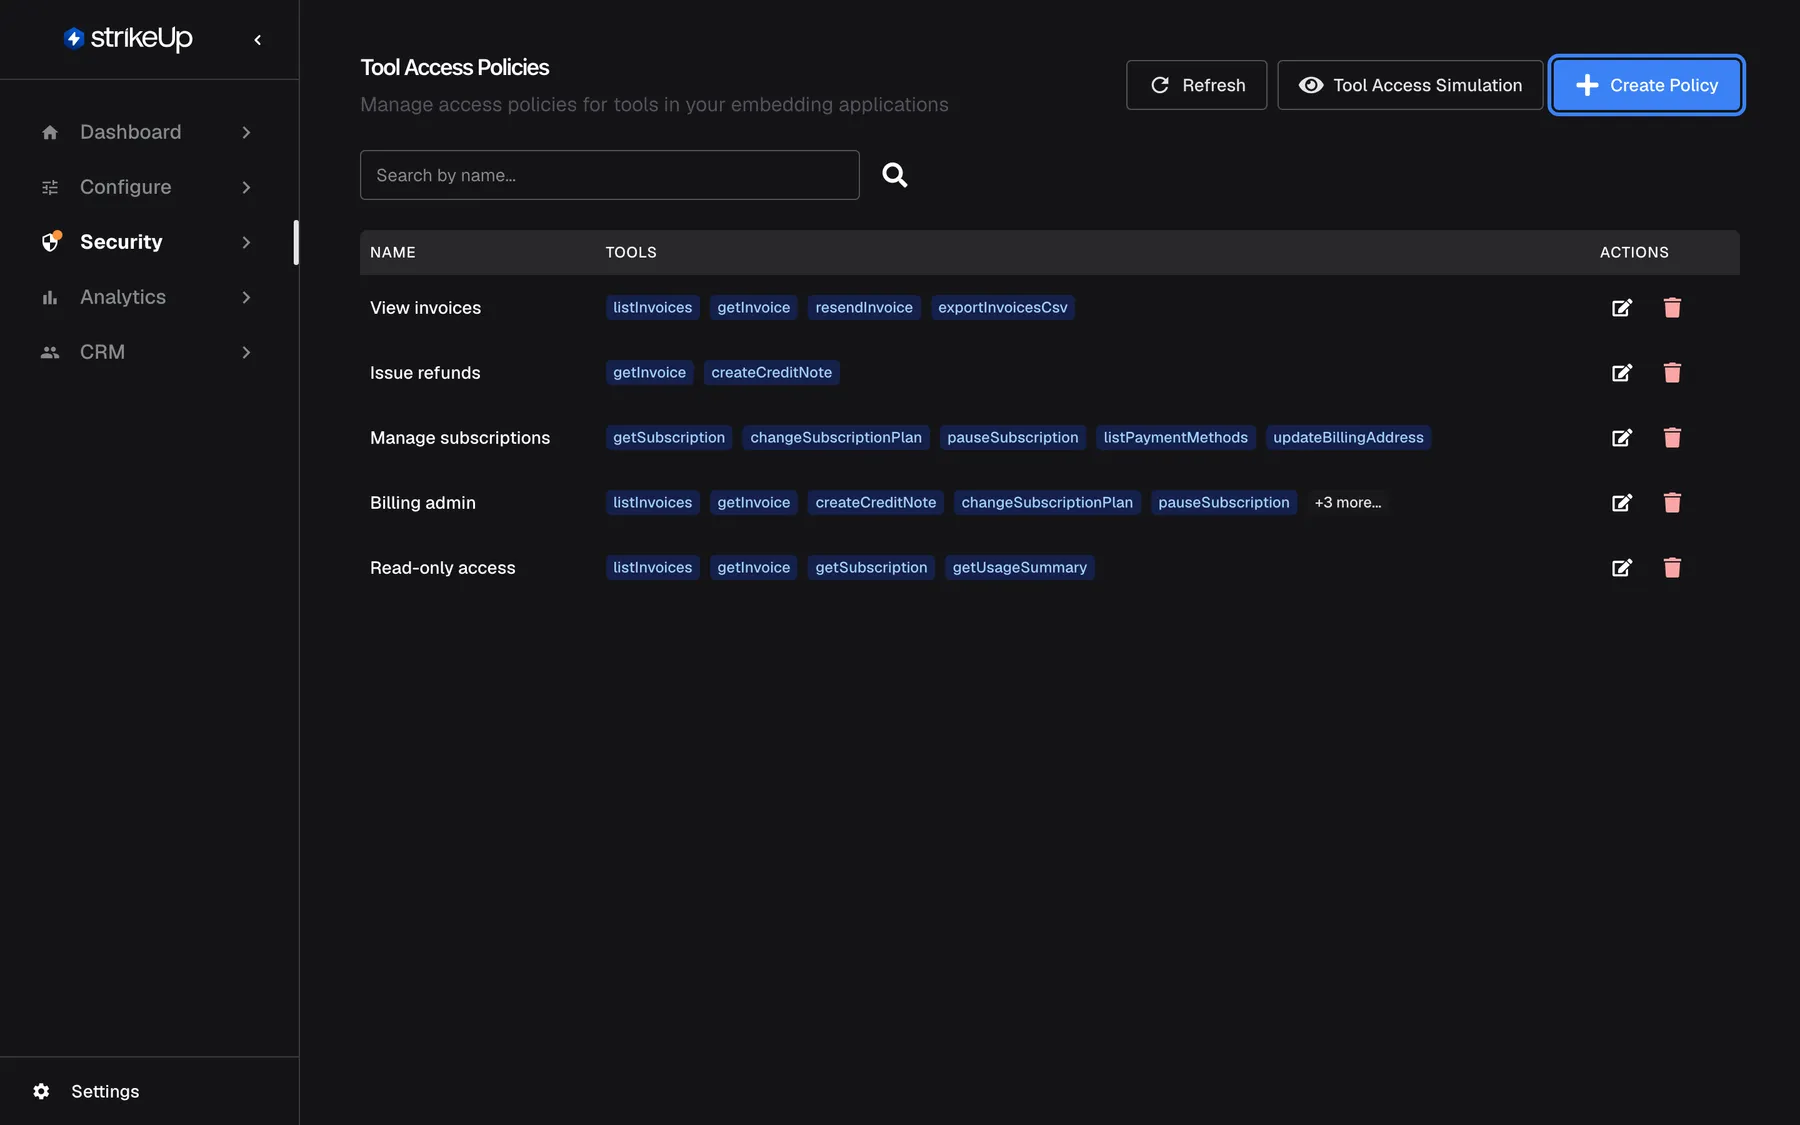Click the Refresh button

click(x=1196, y=85)
